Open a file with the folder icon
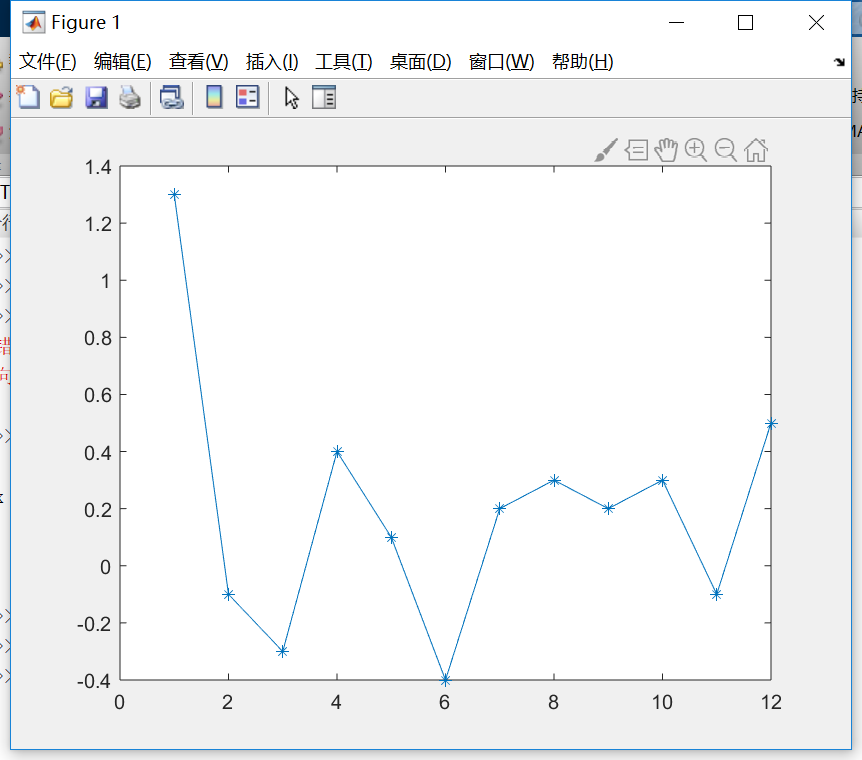This screenshot has height=760, width=862. coord(62,97)
